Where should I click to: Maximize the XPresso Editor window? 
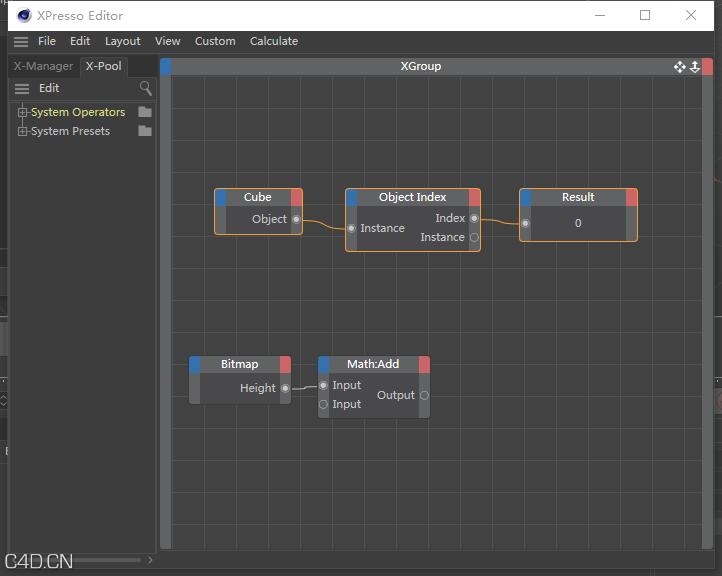click(x=645, y=15)
